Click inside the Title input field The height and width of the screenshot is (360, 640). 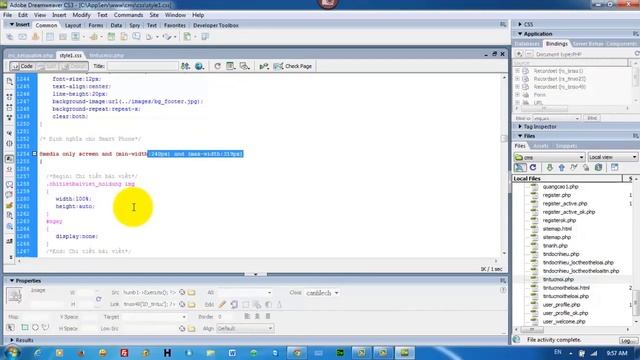pos(142,66)
